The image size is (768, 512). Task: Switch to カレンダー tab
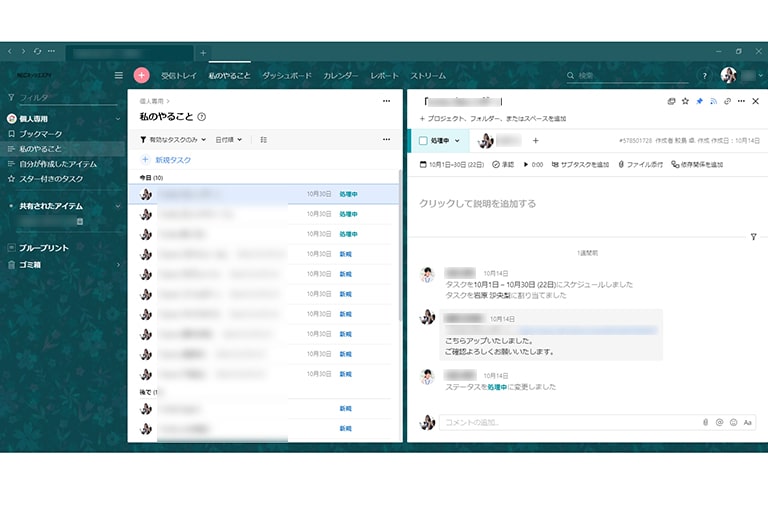point(340,75)
